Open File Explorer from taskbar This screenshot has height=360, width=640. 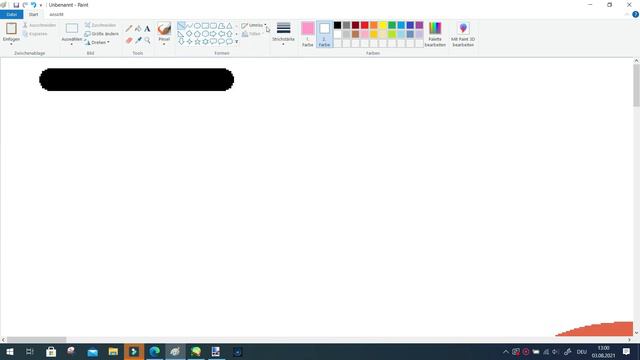(113, 351)
